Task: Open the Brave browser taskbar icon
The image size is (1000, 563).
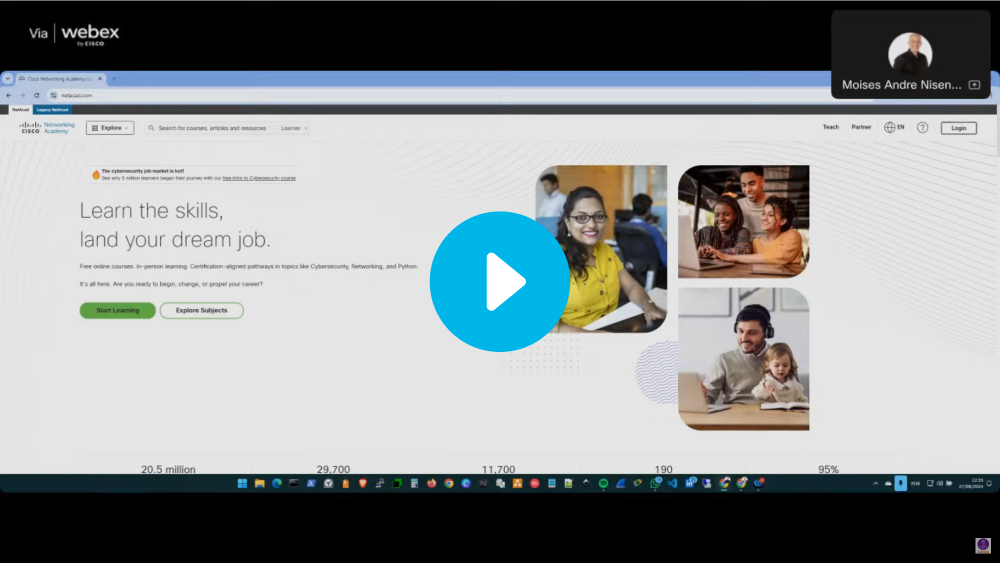Action: (x=363, y=483)
